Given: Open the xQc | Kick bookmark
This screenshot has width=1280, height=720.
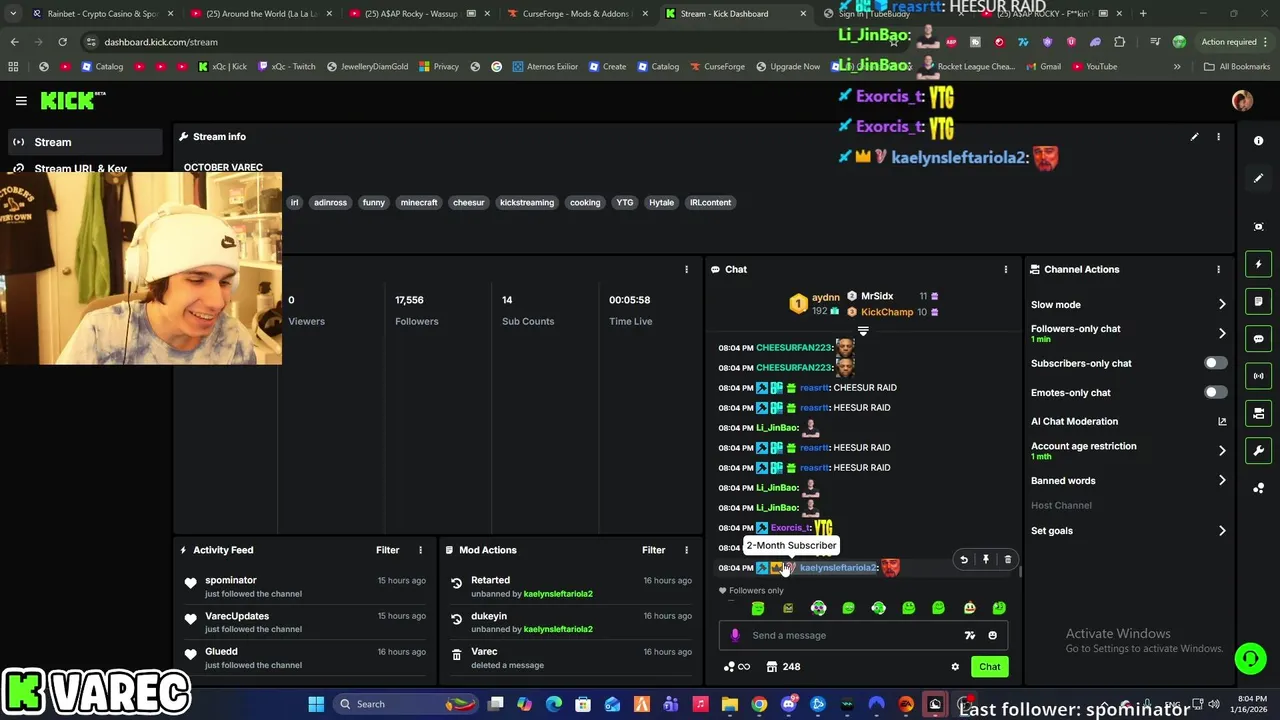Looking at the screenshot, I should pyautogui.click(x=222, y=67).
